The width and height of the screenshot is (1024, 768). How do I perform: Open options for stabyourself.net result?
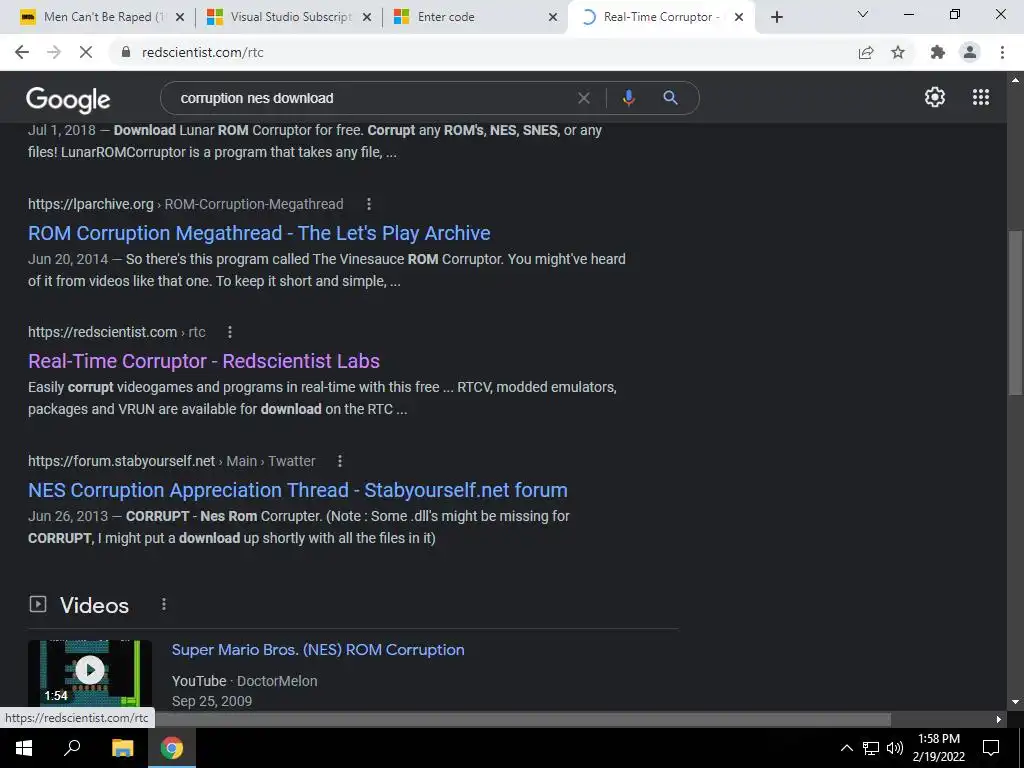pyautogui.click(x=340, y=461)
